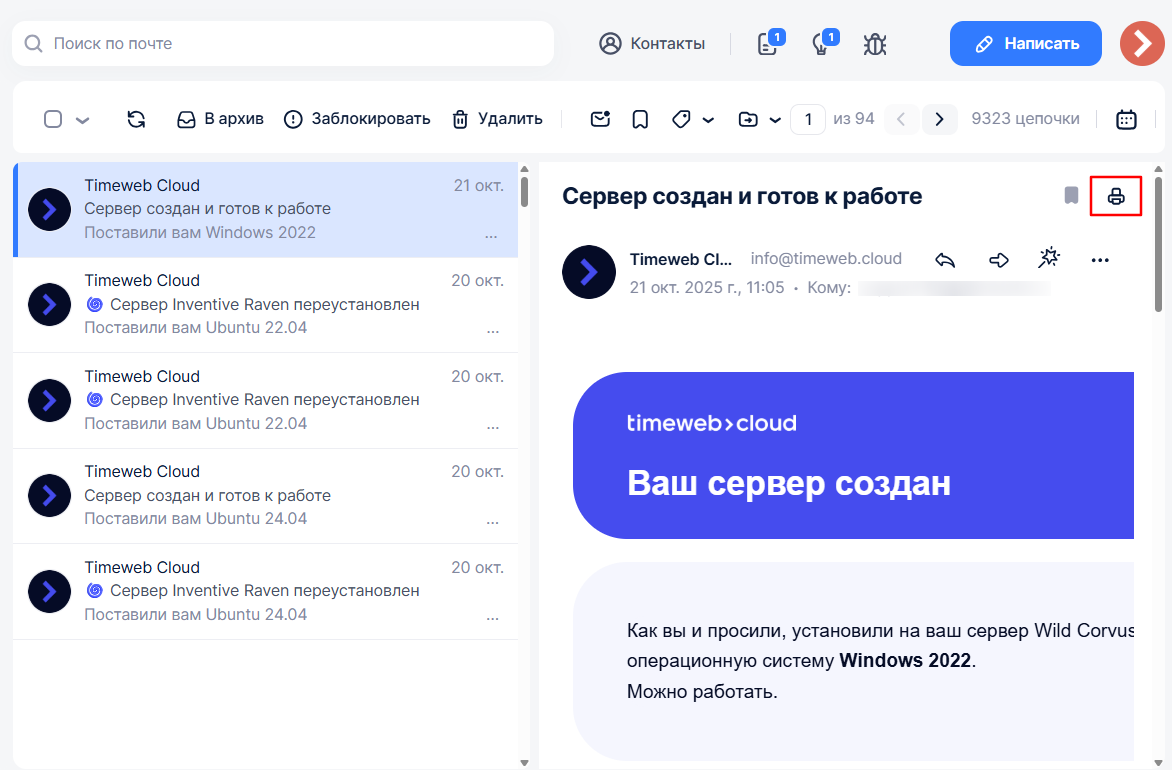
Task: Flag the thread using the toolbar bookmark icon
Action: 639,118
